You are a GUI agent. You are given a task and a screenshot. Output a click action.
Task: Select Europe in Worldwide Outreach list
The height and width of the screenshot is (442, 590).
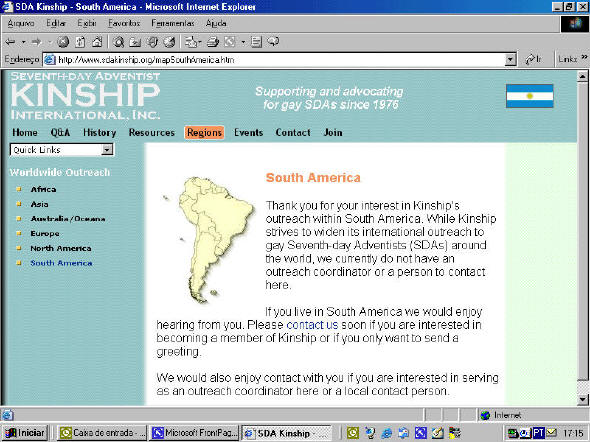tap(45, 234)
